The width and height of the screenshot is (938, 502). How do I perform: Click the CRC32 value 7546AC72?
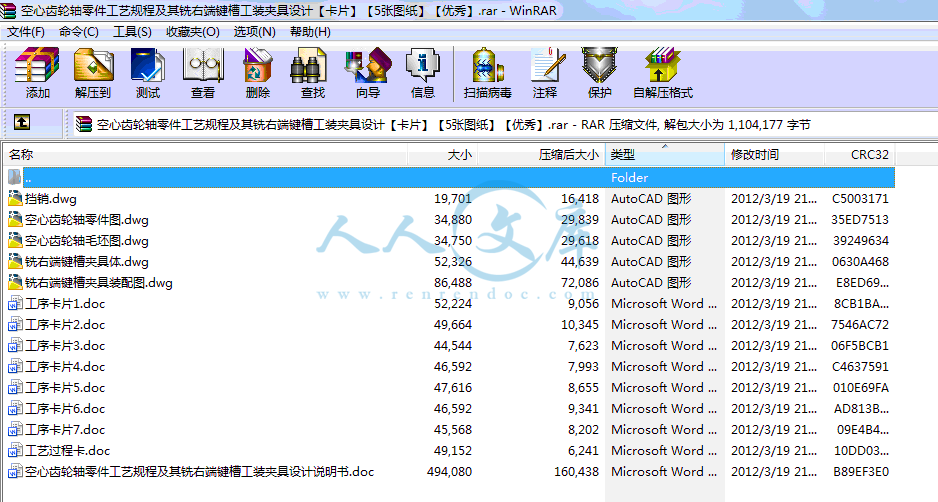pos(860,325)
